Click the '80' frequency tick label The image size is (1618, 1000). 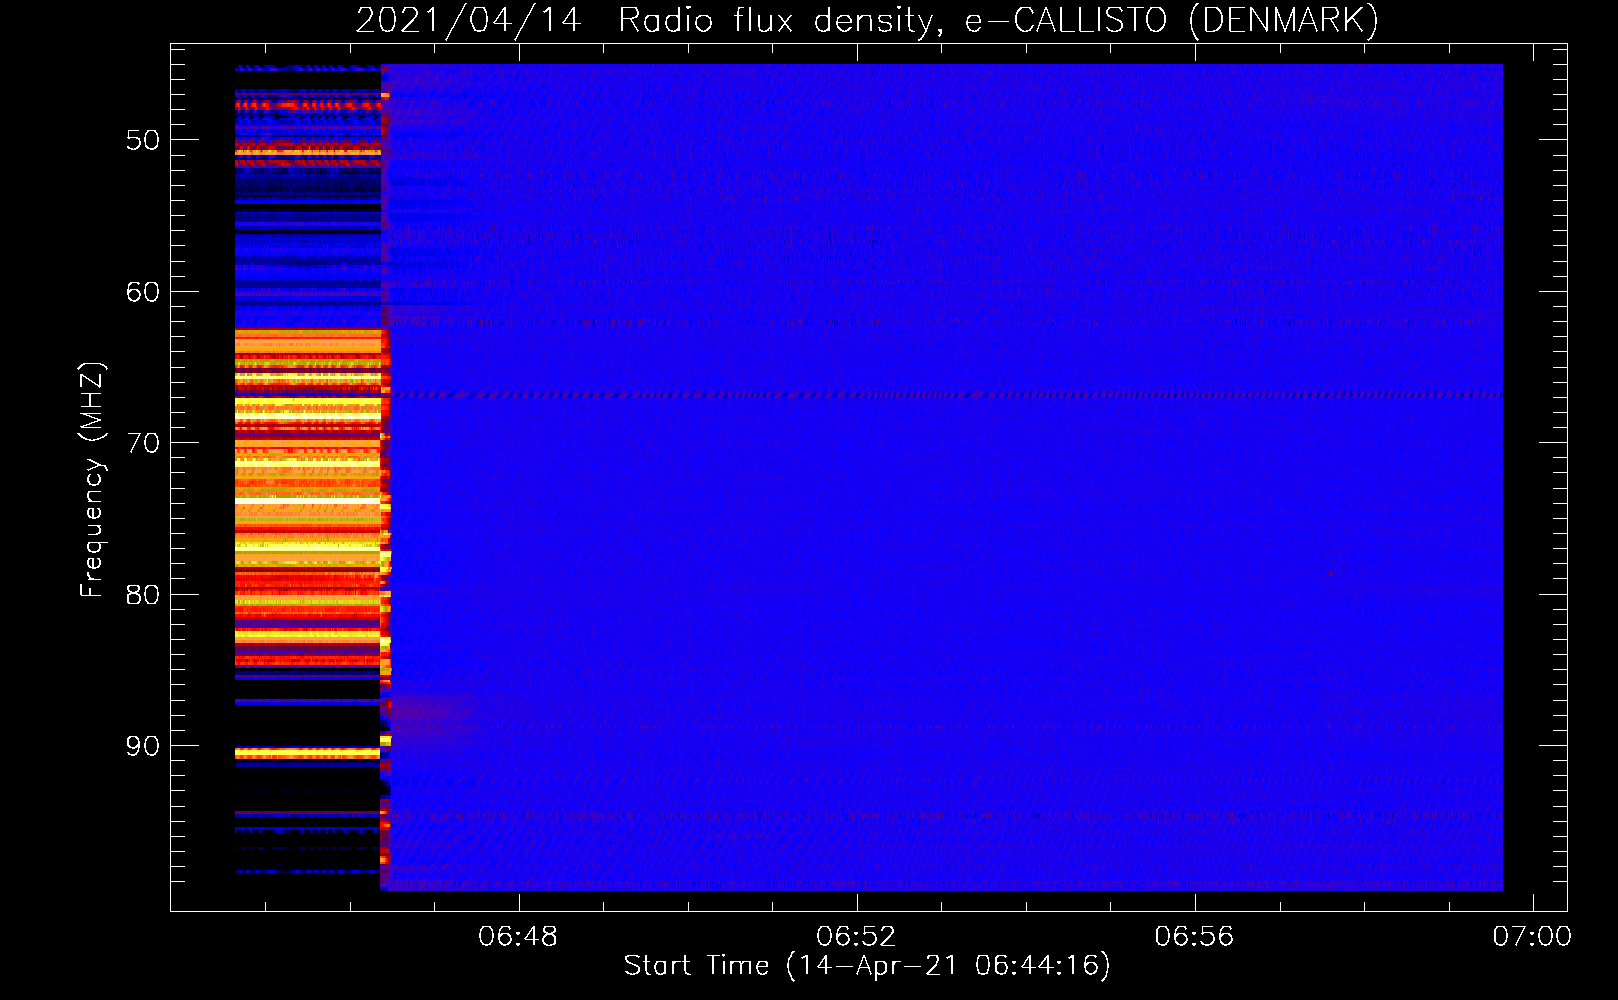pos(143,595)
